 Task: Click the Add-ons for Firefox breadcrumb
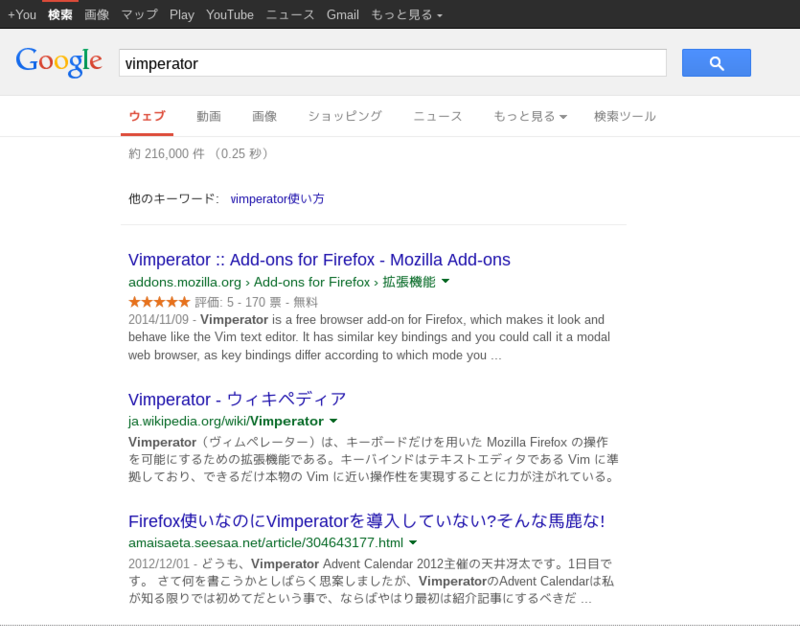click(x=312, y=282)
